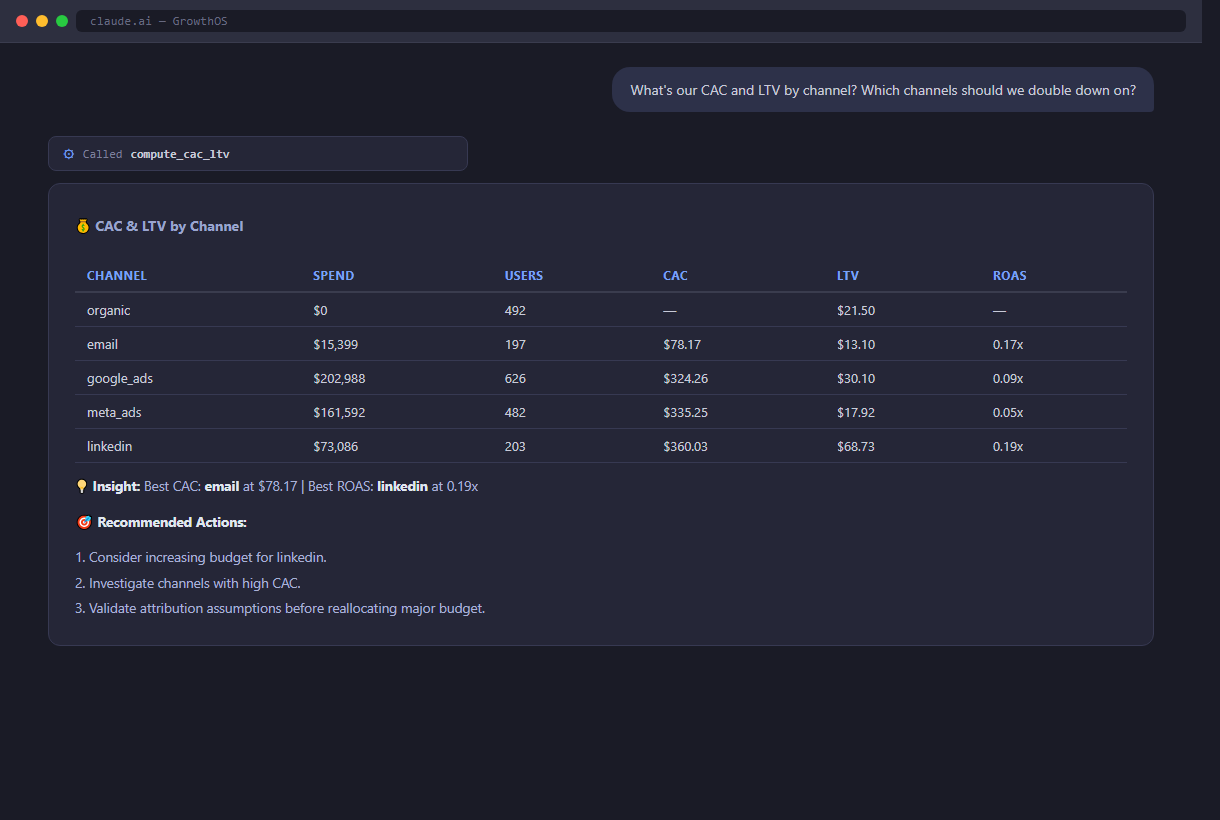Click the SPEND column header

point(334,276)
